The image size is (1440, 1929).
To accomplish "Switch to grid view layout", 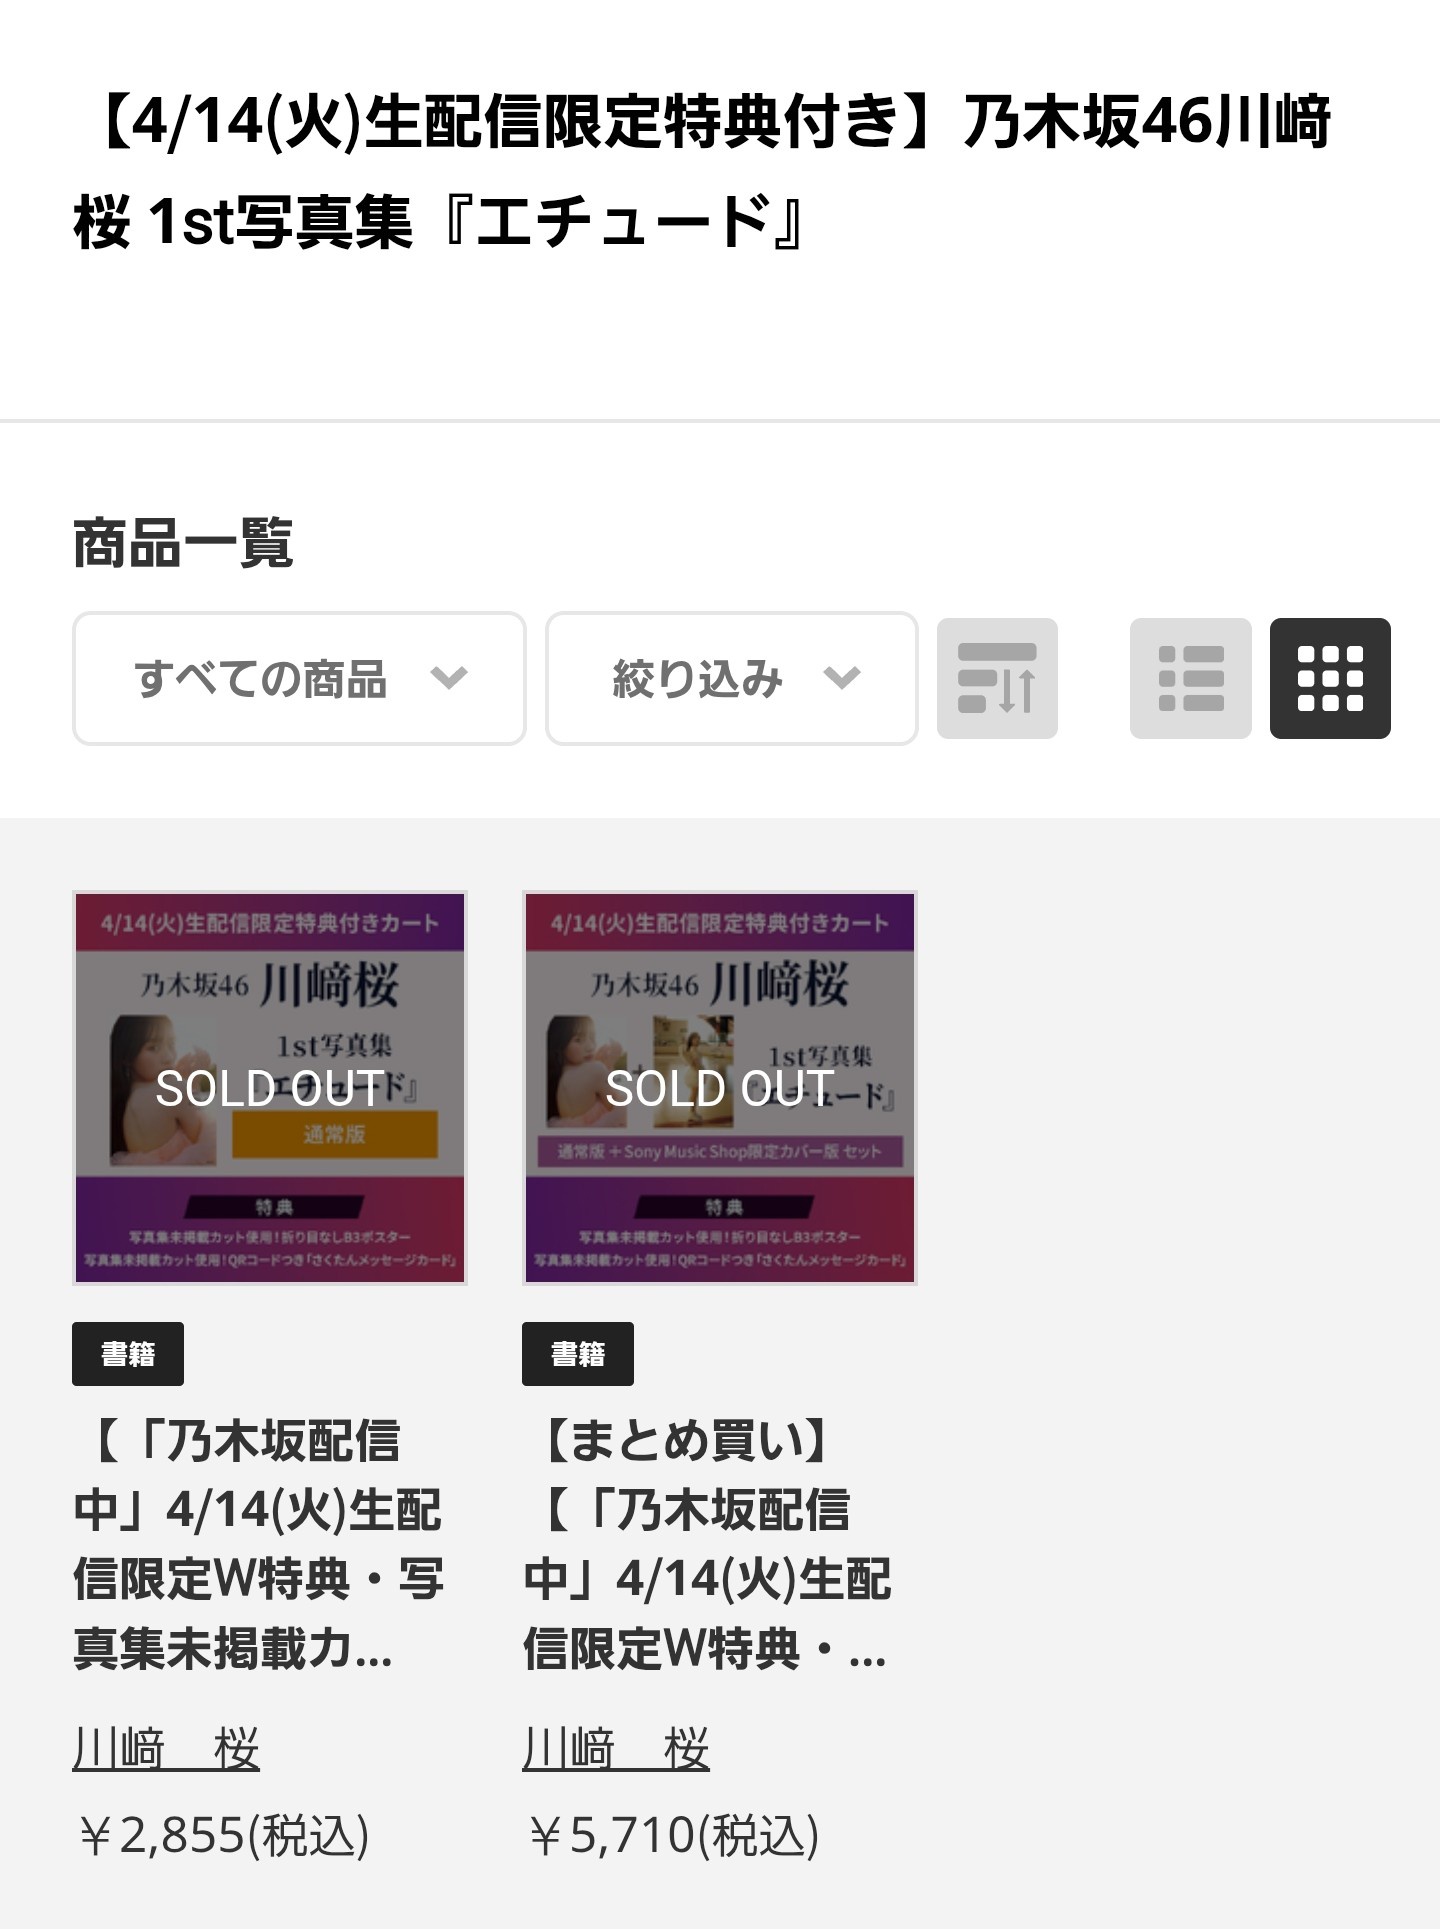I will (1330, 678).
